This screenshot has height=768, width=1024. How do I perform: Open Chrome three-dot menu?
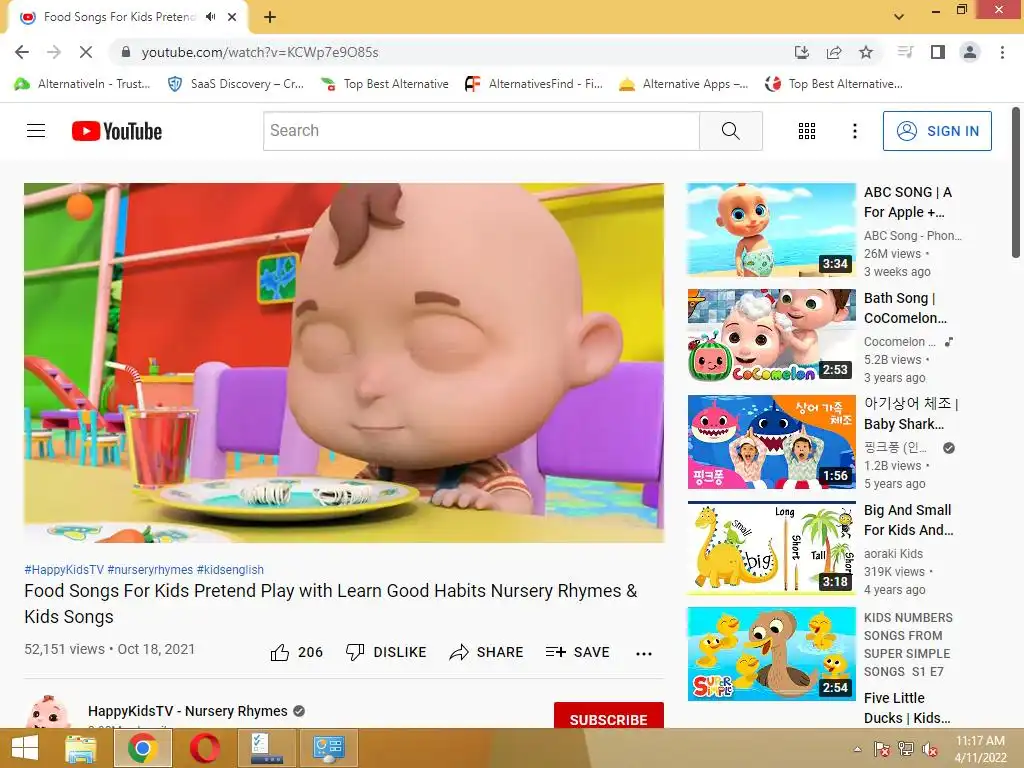(1002, 52)
